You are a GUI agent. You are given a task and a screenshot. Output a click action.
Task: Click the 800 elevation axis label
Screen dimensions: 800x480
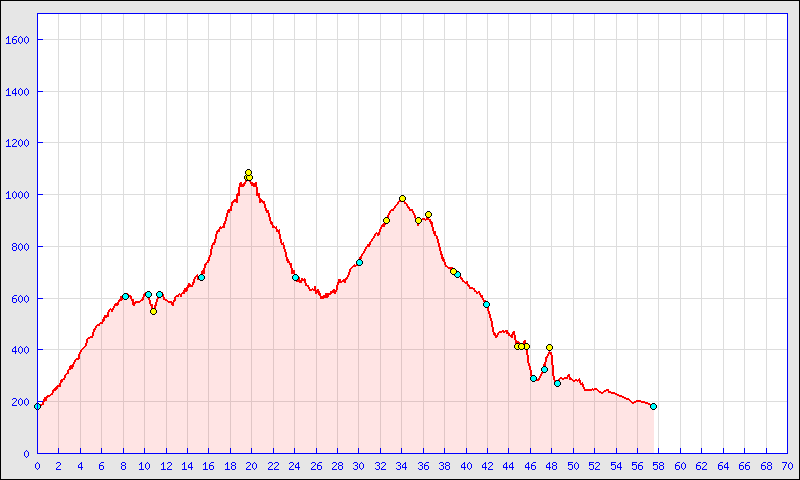pyautogui.click(x=20, y=247)
